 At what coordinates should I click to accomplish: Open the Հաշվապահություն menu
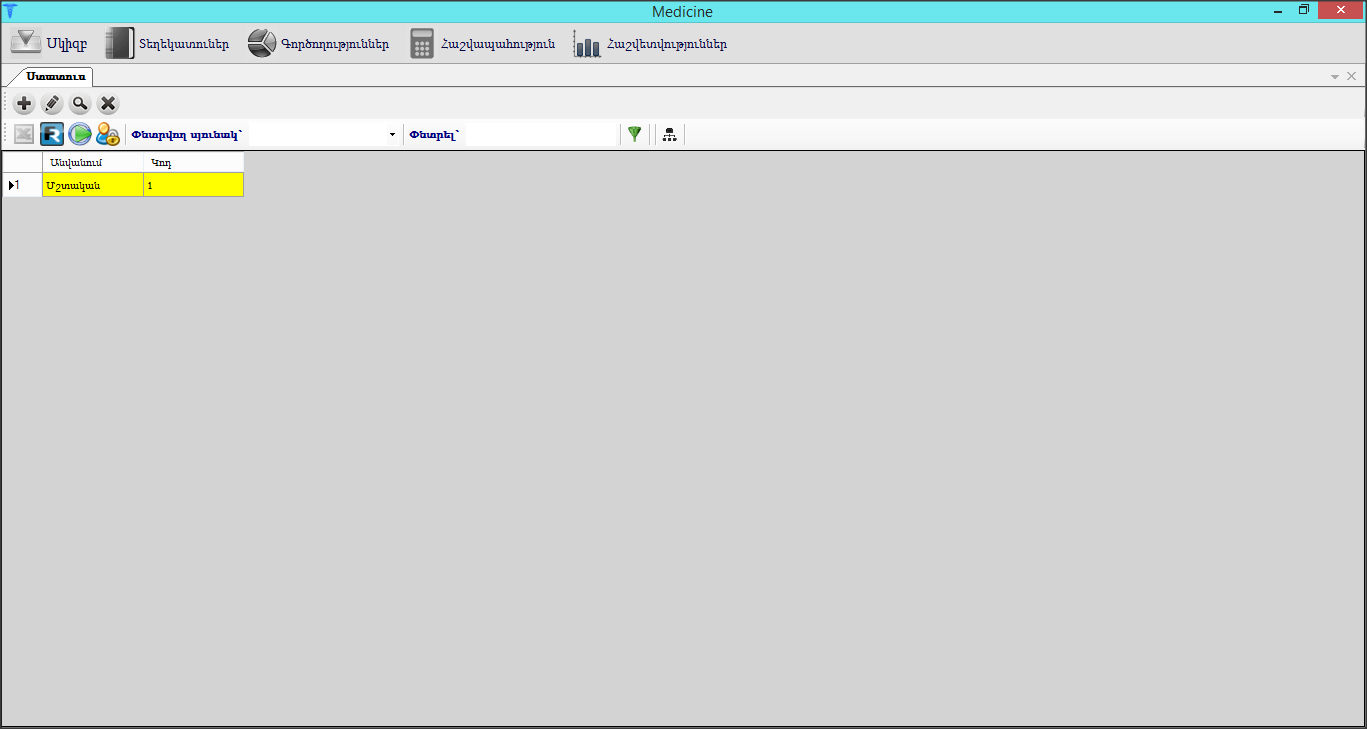482,44
